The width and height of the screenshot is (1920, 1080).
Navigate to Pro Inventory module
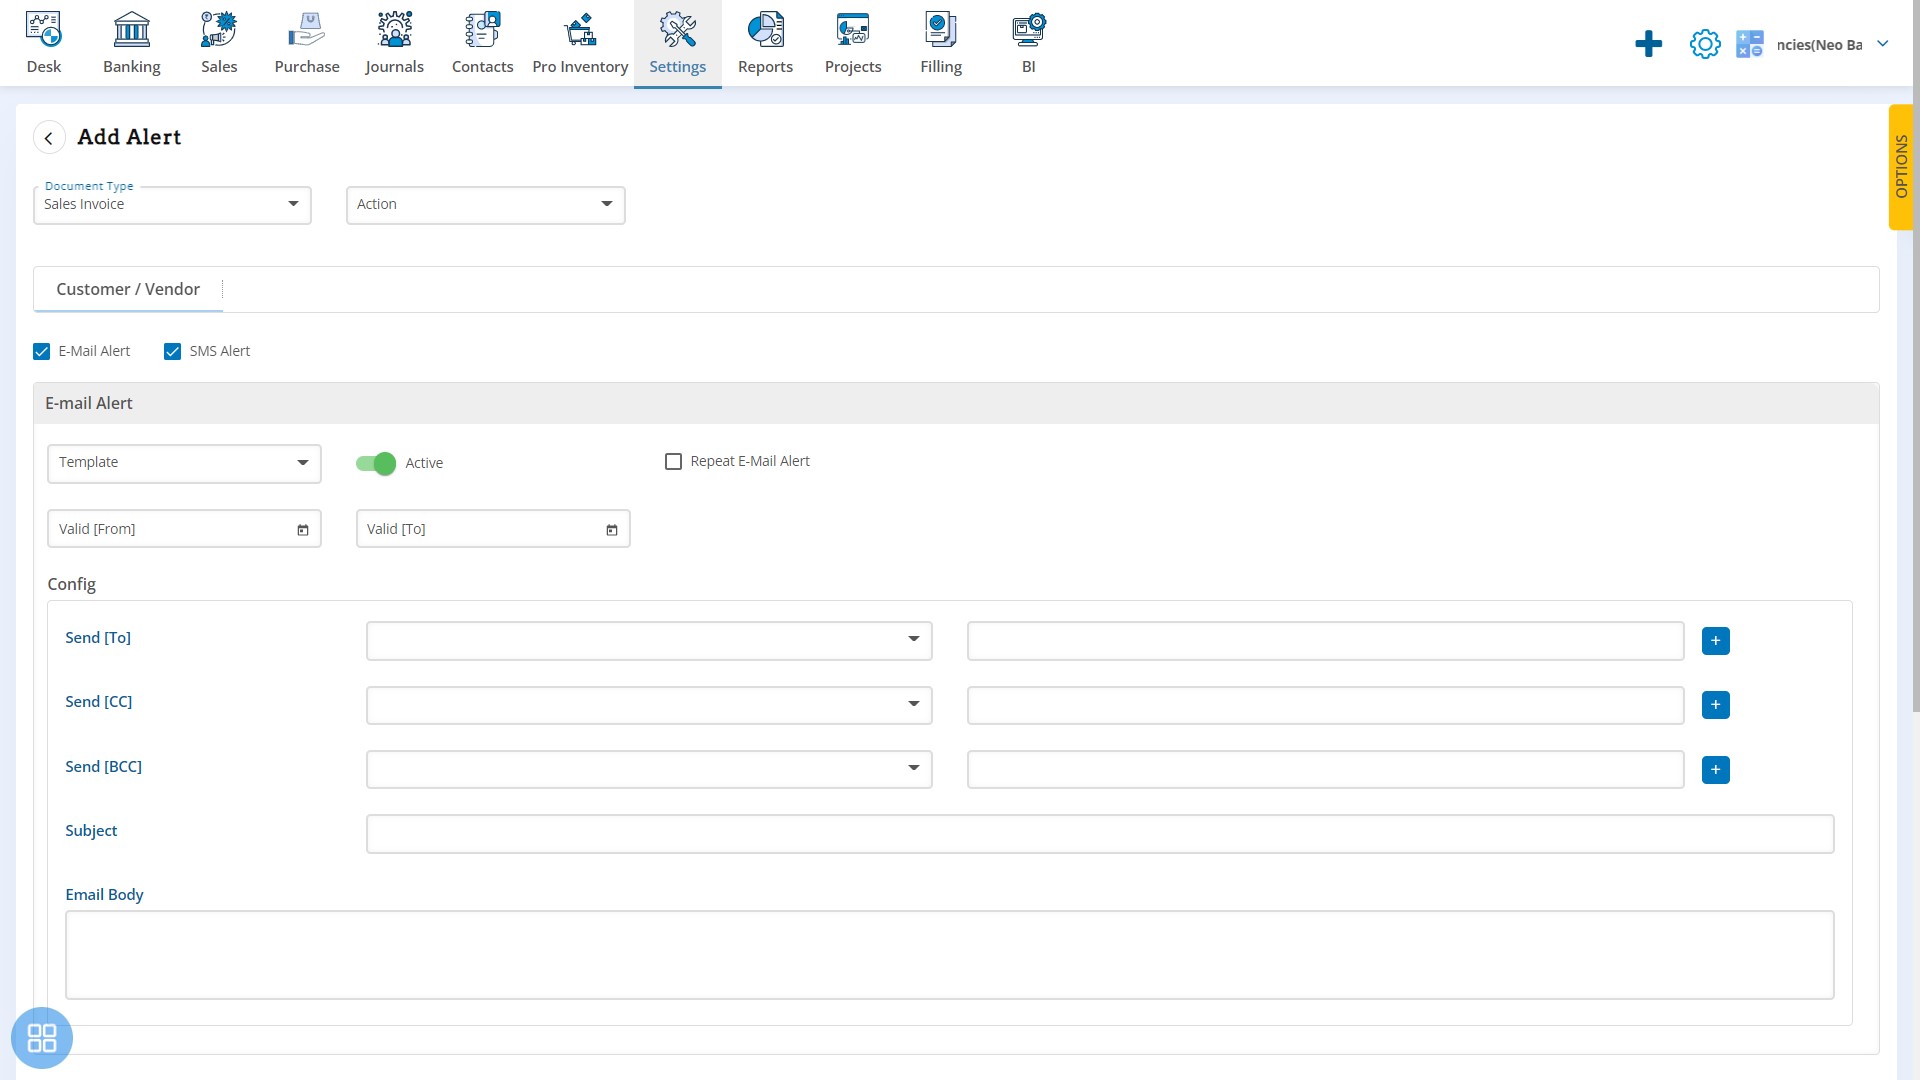pyautogui.click(x=580, y=42)
